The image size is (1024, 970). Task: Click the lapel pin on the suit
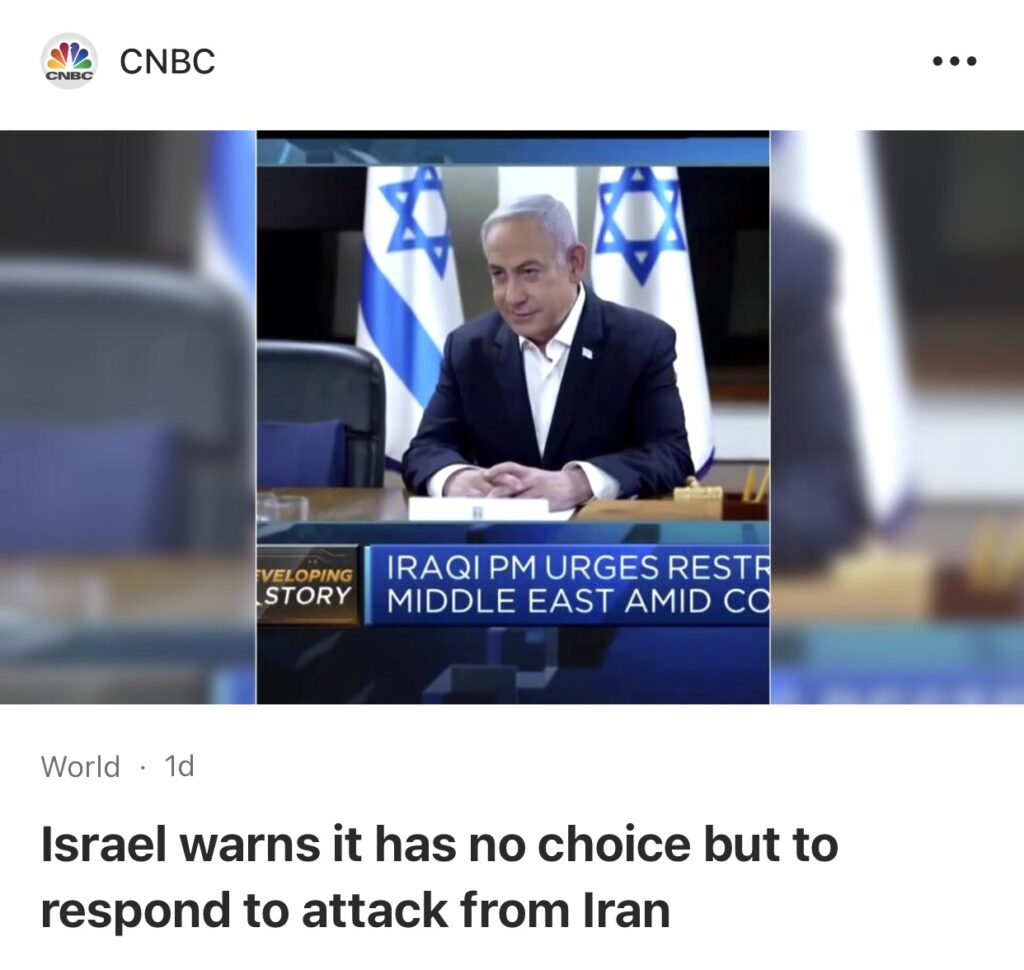point(586,353)
